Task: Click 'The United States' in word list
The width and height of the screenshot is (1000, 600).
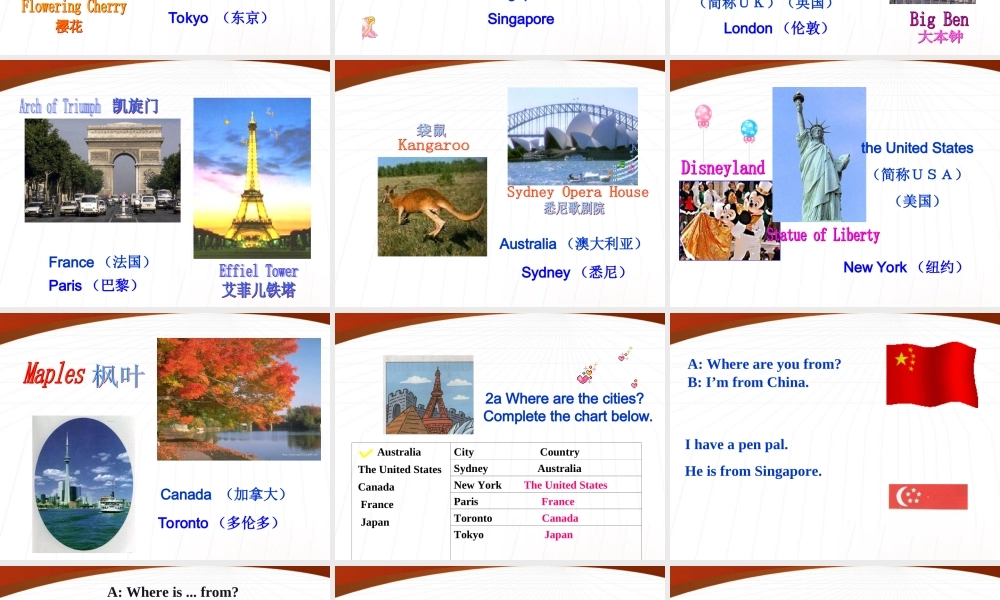Action: pos(400,469)
